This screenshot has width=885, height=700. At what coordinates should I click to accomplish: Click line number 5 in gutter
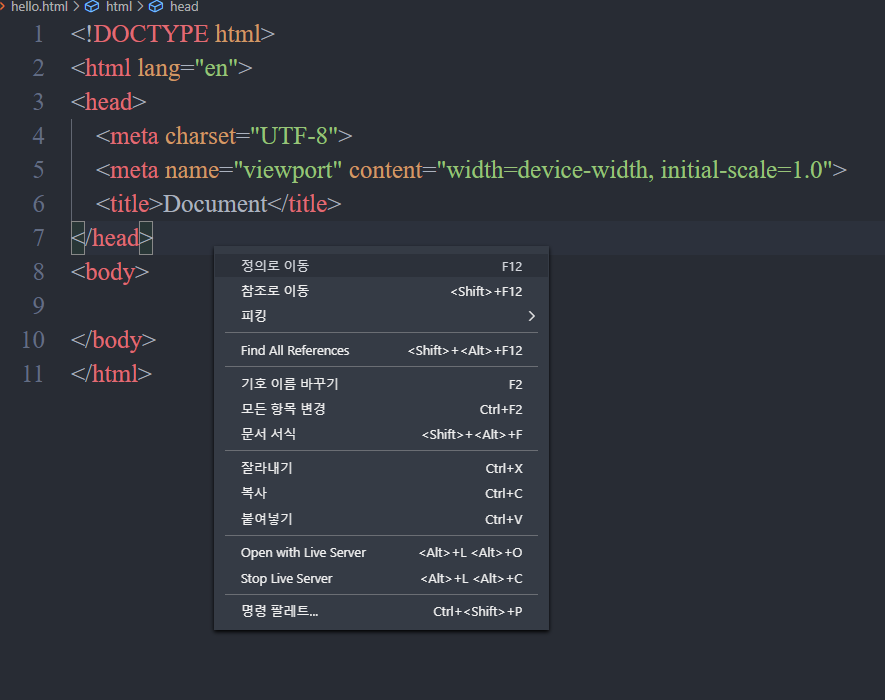pyautogui.click(x=38, y=170)
